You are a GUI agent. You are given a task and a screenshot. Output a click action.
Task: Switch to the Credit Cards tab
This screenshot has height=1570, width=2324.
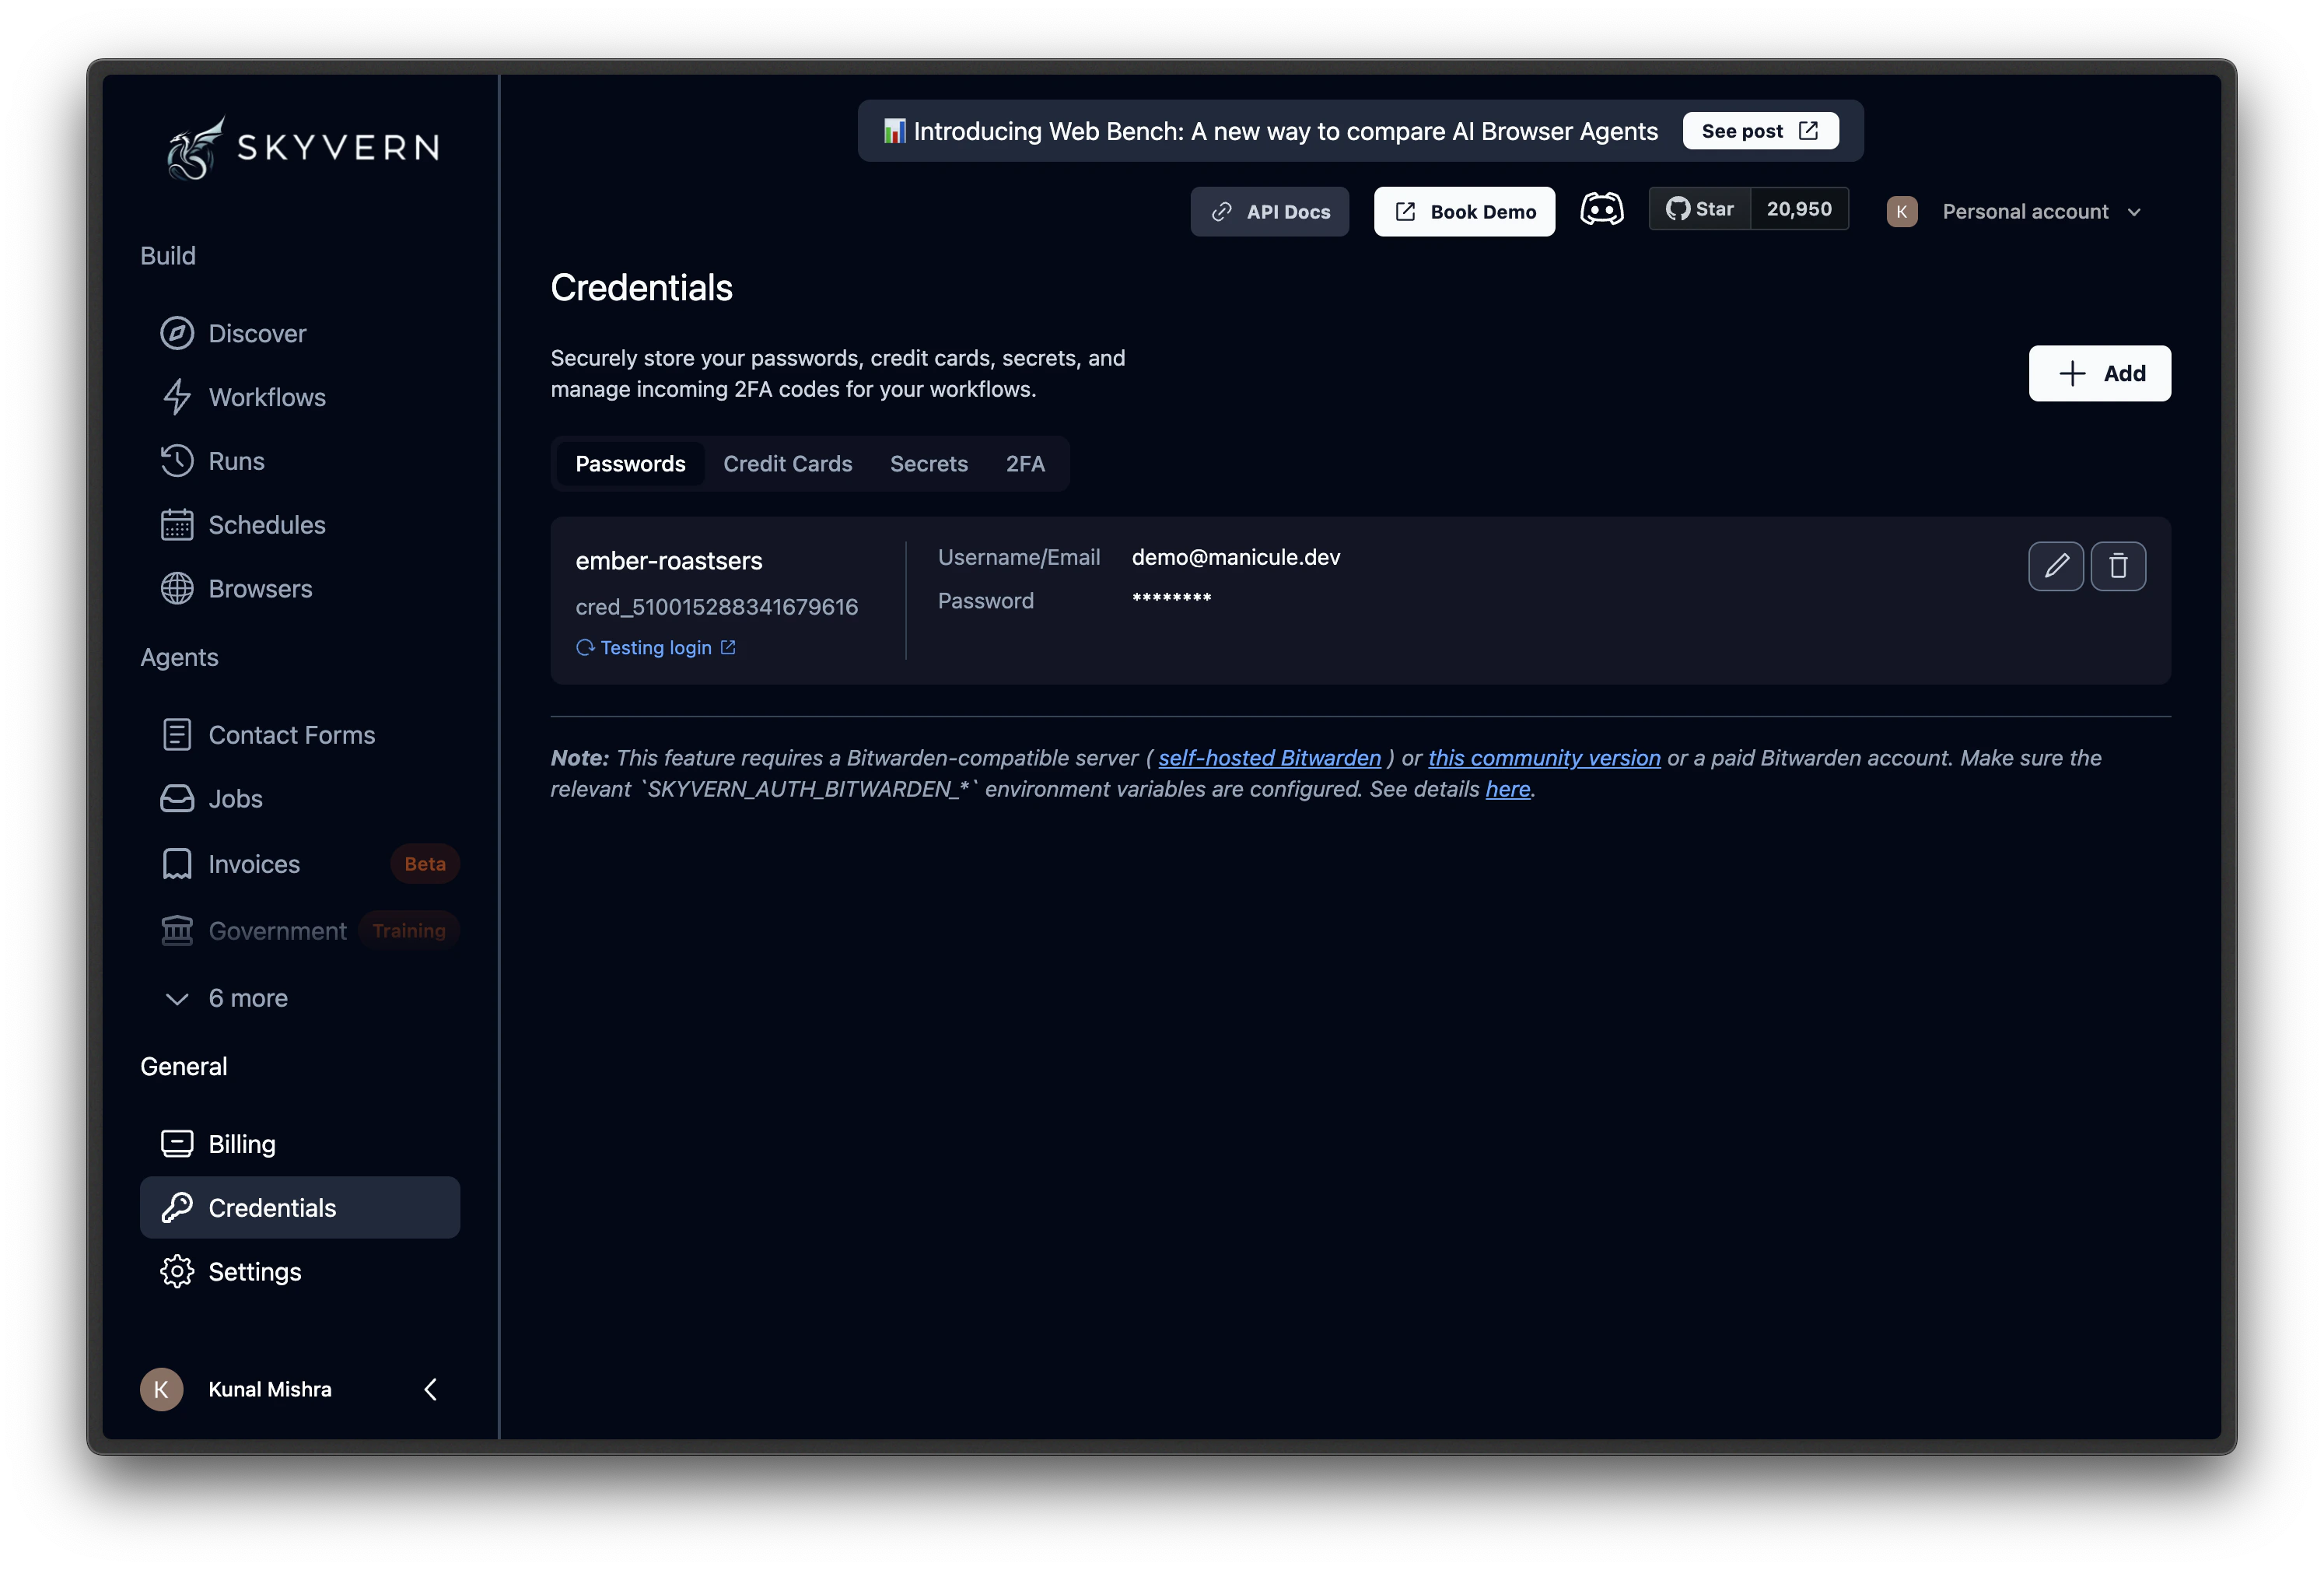click(x=787, y=464)
